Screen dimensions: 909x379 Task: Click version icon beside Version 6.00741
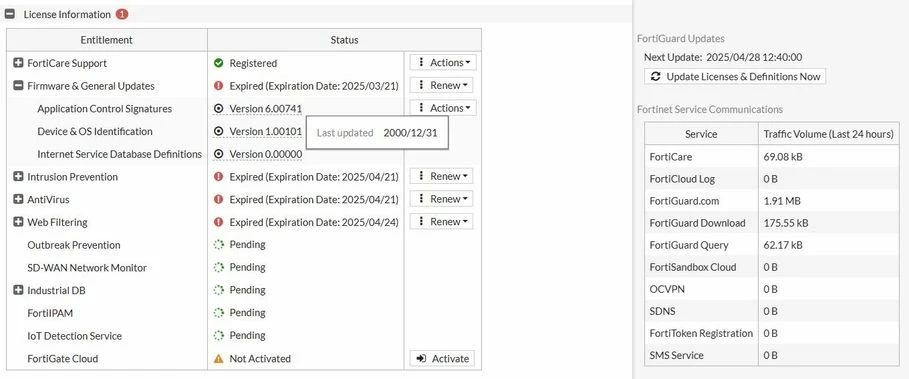click(x=218, y=108)
